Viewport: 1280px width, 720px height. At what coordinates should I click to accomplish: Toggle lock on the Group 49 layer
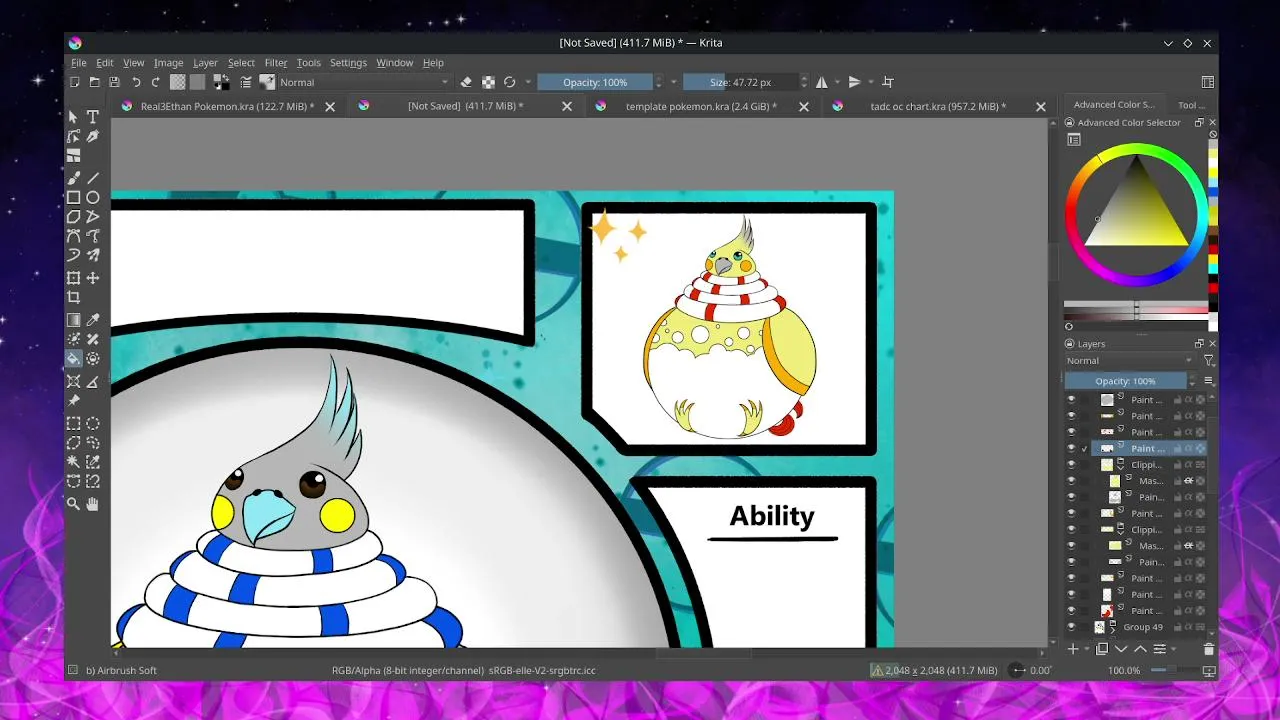(1177, 627)
